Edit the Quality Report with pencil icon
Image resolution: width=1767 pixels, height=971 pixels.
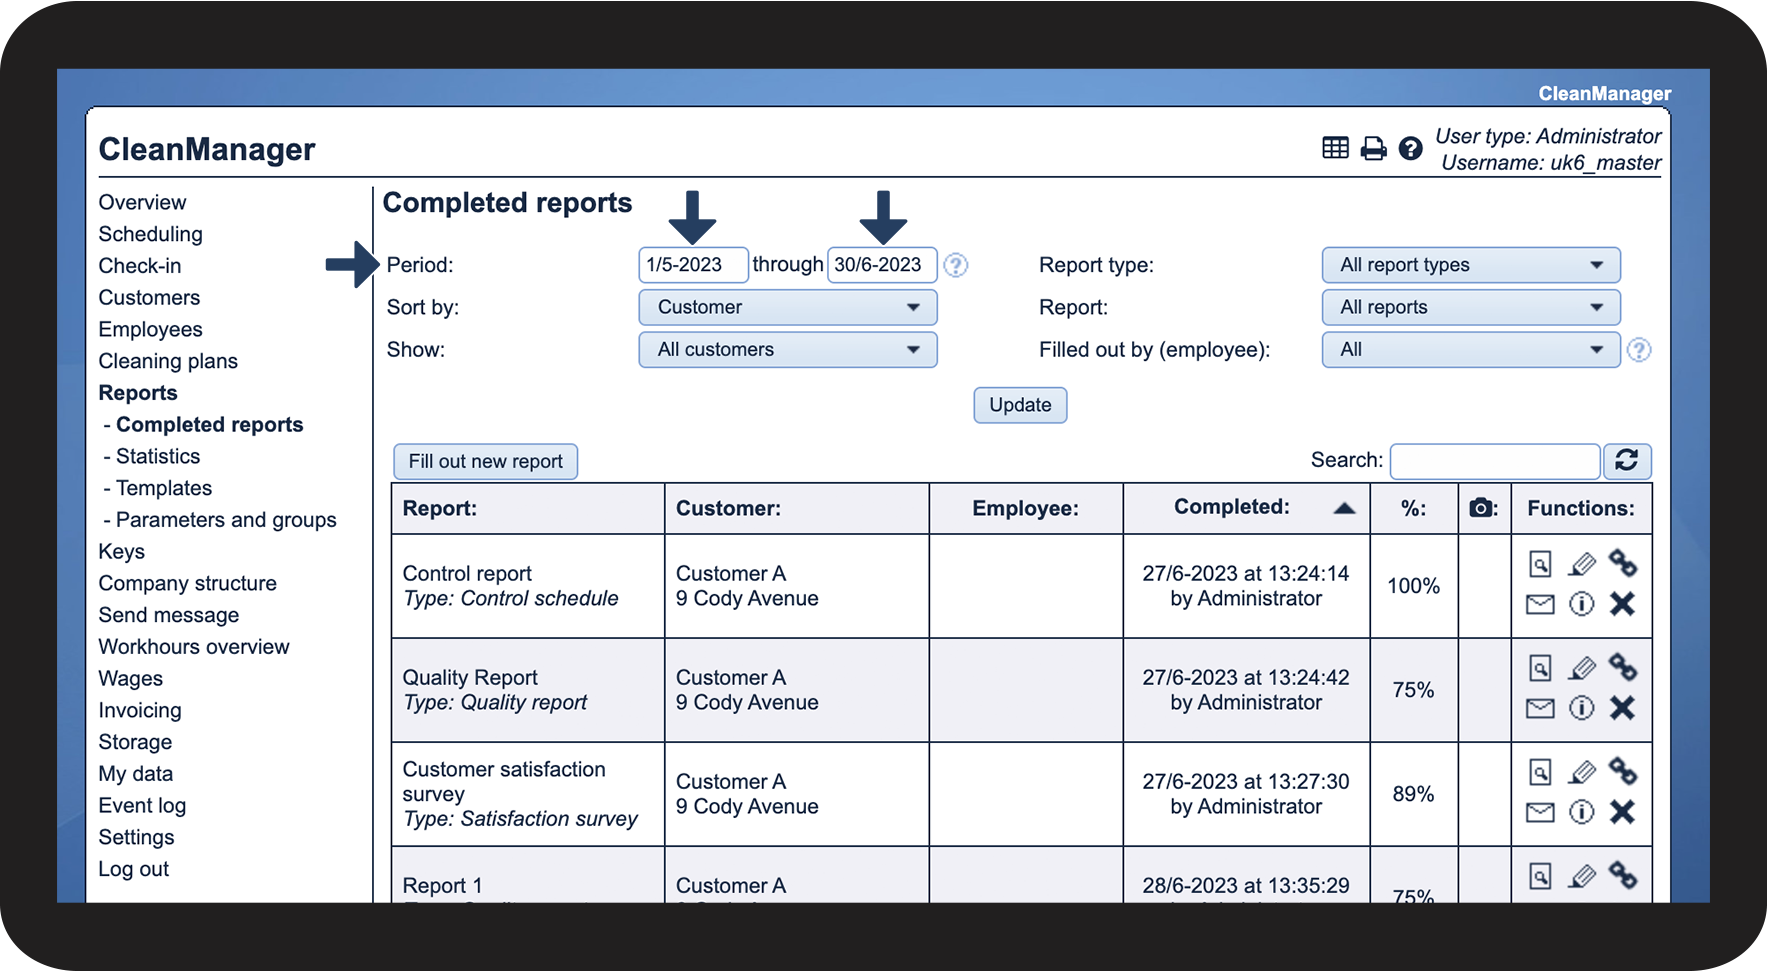click(x=1581, y=668)
